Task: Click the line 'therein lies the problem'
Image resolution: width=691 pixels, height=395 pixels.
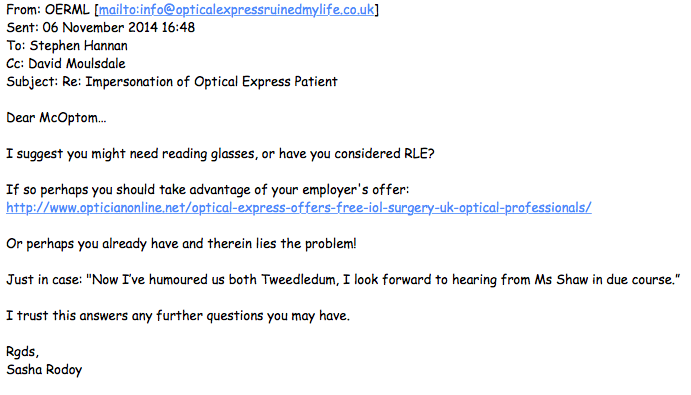Action: coord(181,244)
